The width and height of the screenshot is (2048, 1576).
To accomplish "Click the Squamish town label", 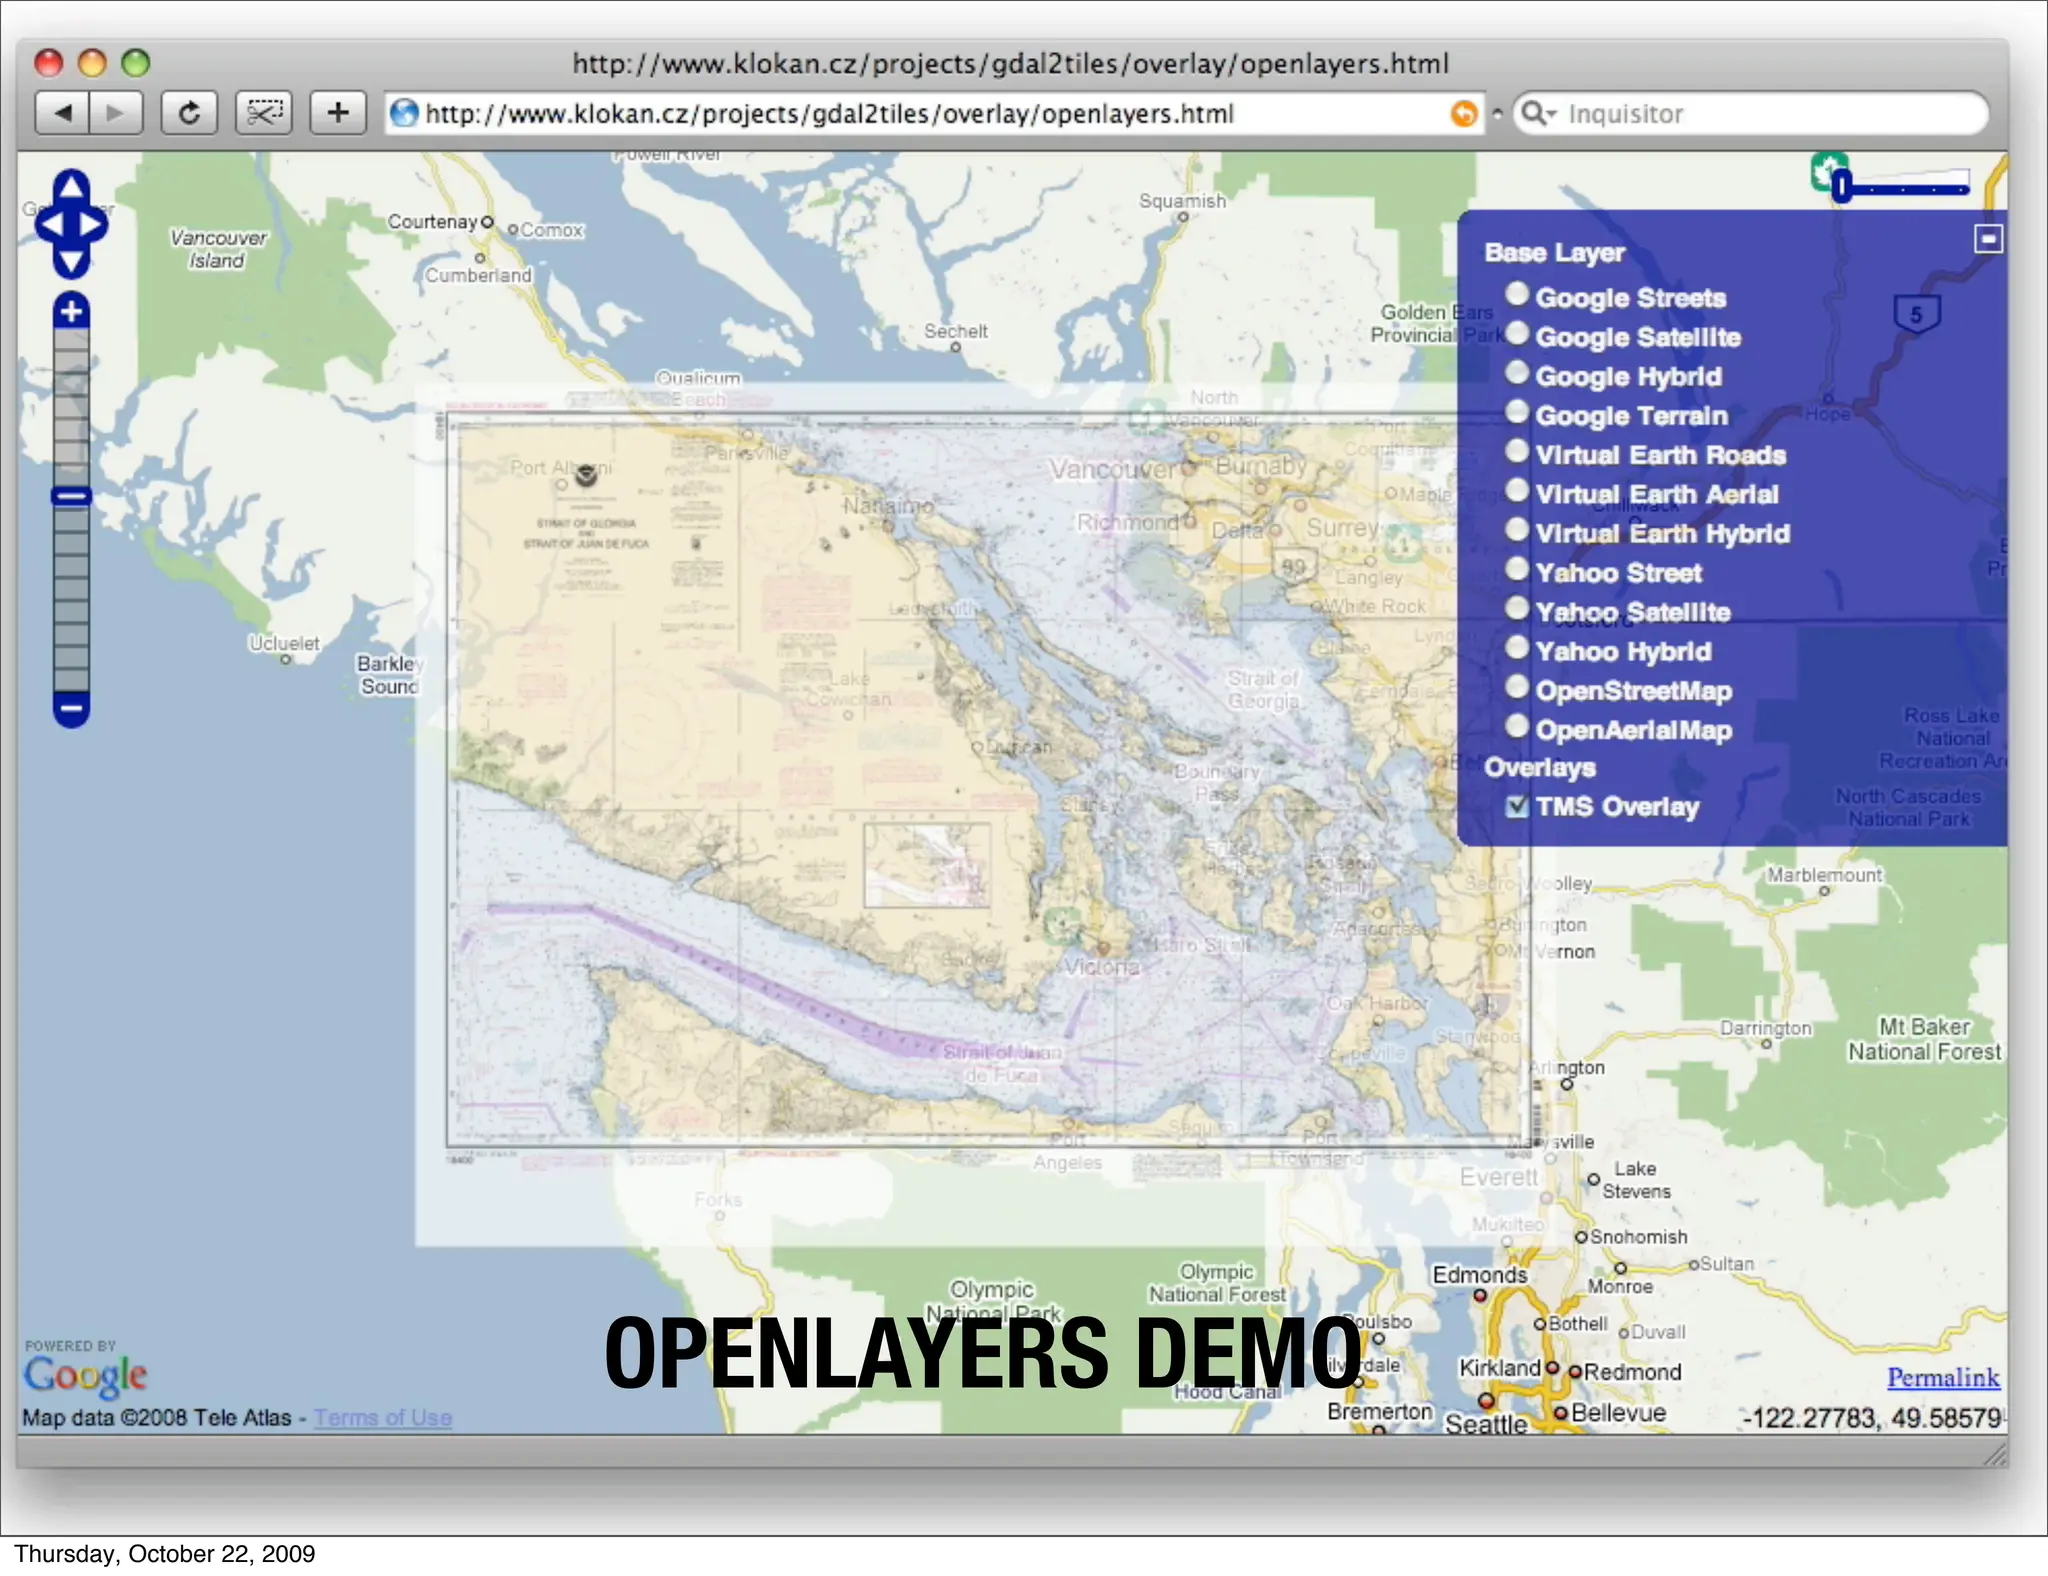I will 1182,201.
